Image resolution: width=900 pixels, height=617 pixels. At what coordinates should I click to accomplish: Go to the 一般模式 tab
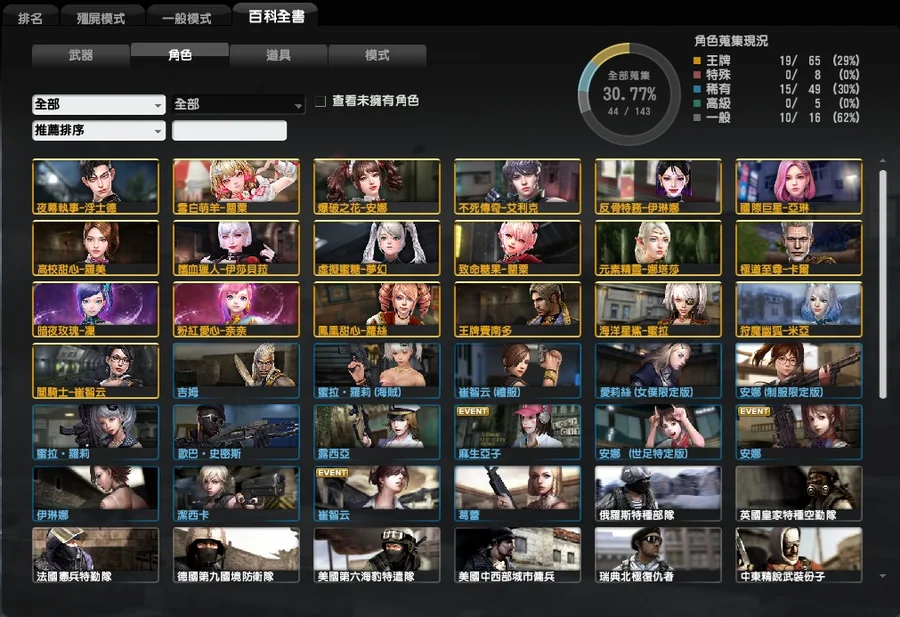coord(188,17)
